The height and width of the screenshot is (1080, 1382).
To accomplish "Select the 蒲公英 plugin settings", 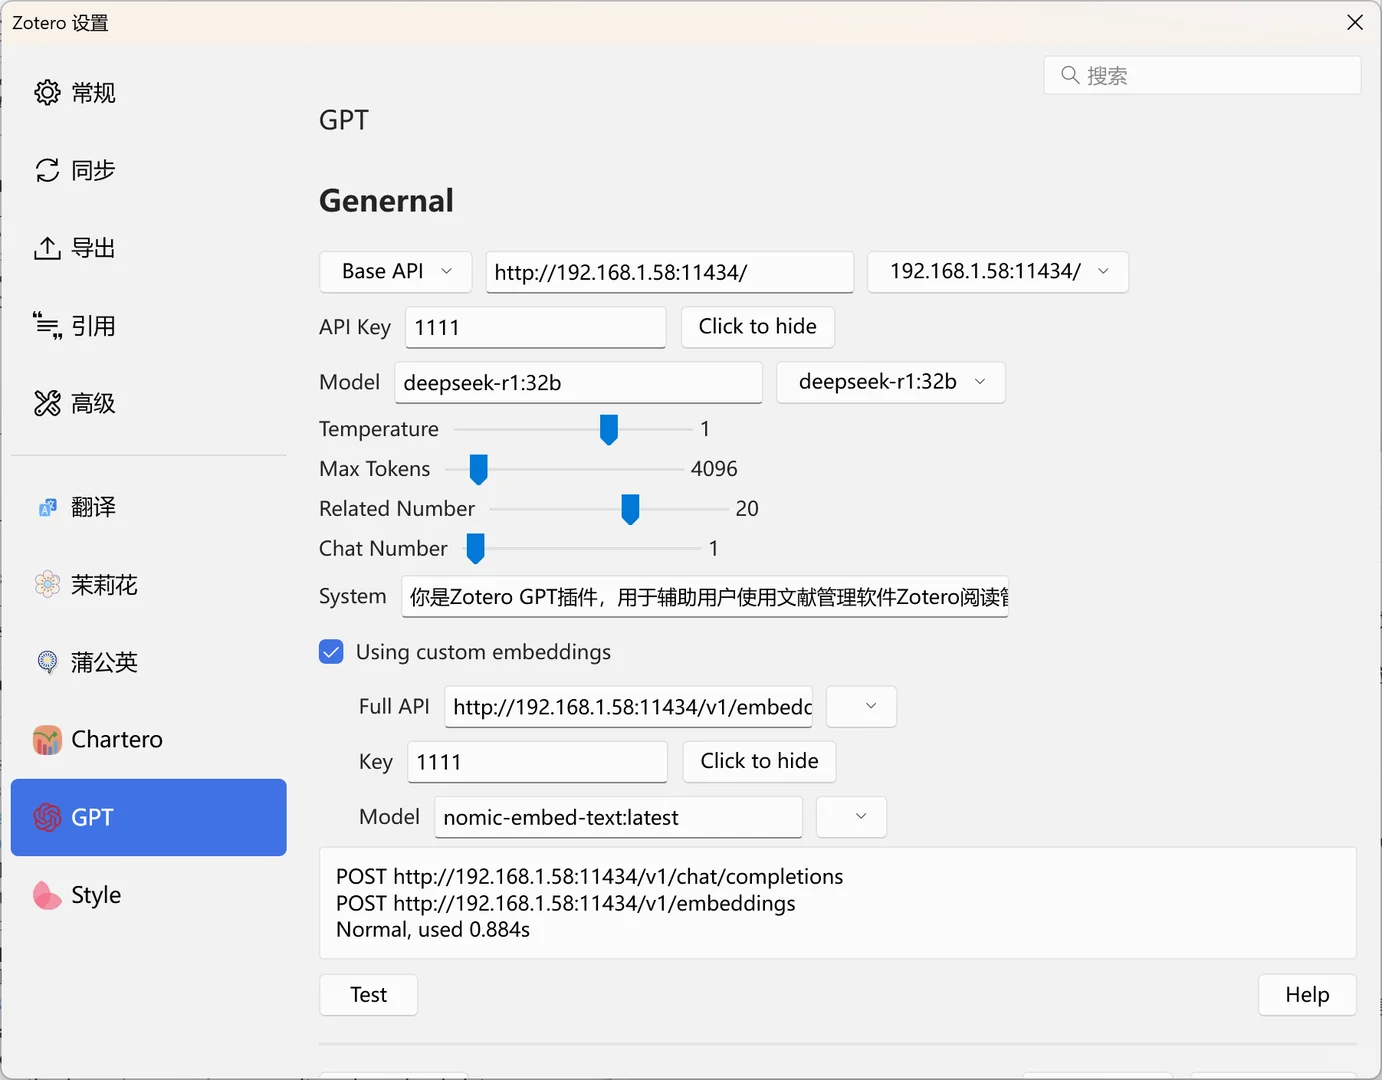I will [x=149, y=662].
